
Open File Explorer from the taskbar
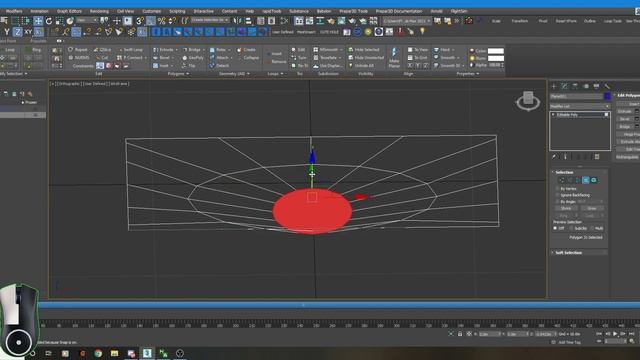point(114,353)
